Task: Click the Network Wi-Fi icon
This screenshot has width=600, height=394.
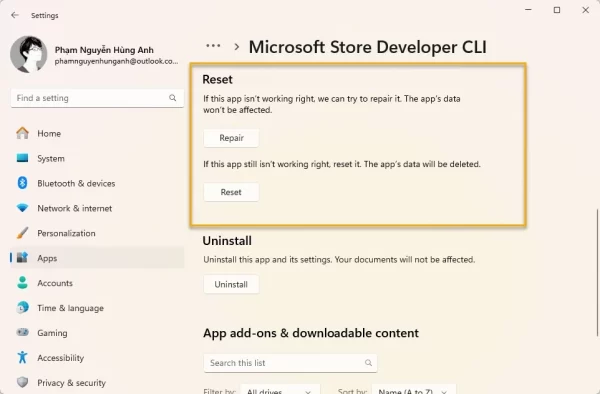Action: point(23,208)
